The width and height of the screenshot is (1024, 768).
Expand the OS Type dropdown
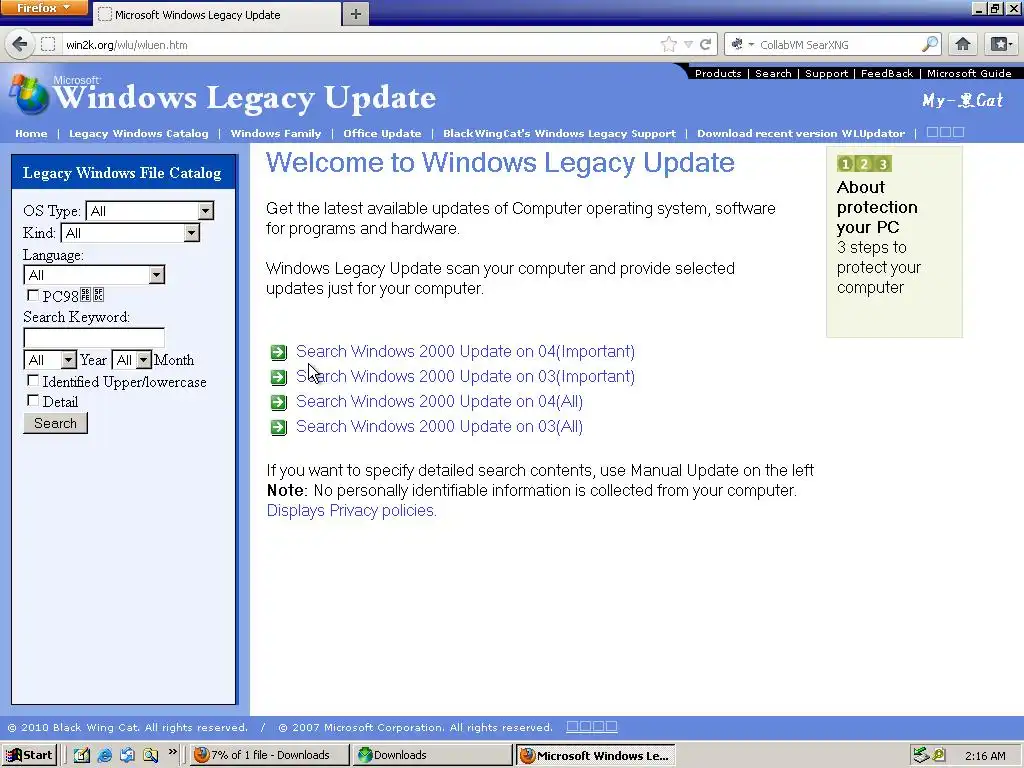(150, 210)
